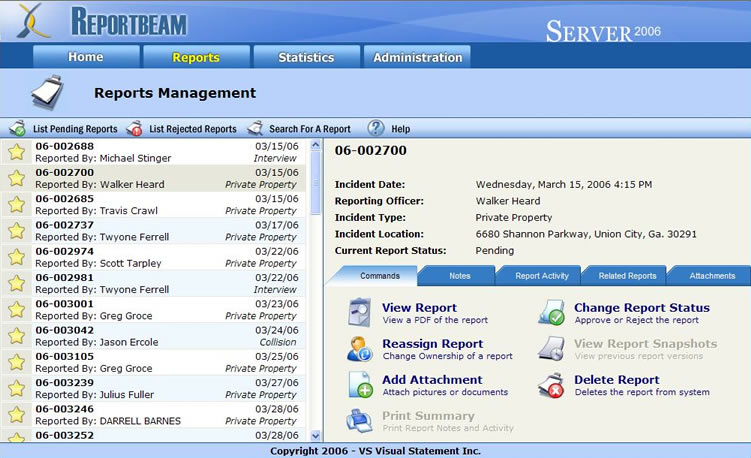Select report number 06-003042
The image size is (751, 458).
click(65, 330)
